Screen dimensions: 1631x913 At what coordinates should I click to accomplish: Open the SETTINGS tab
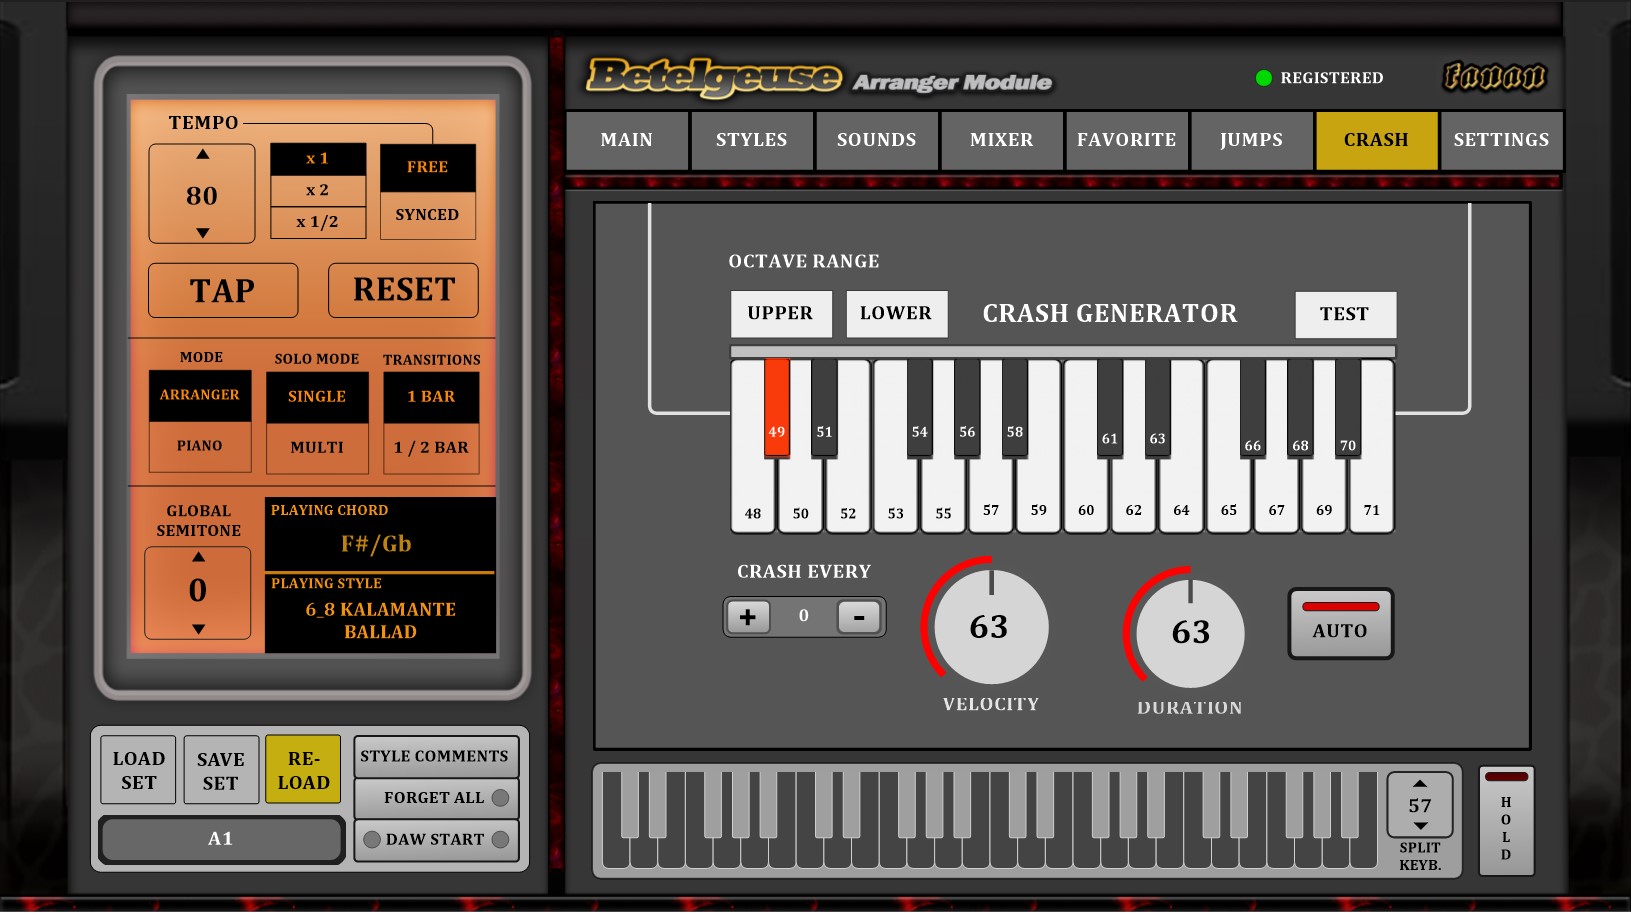pos(1500,140)
